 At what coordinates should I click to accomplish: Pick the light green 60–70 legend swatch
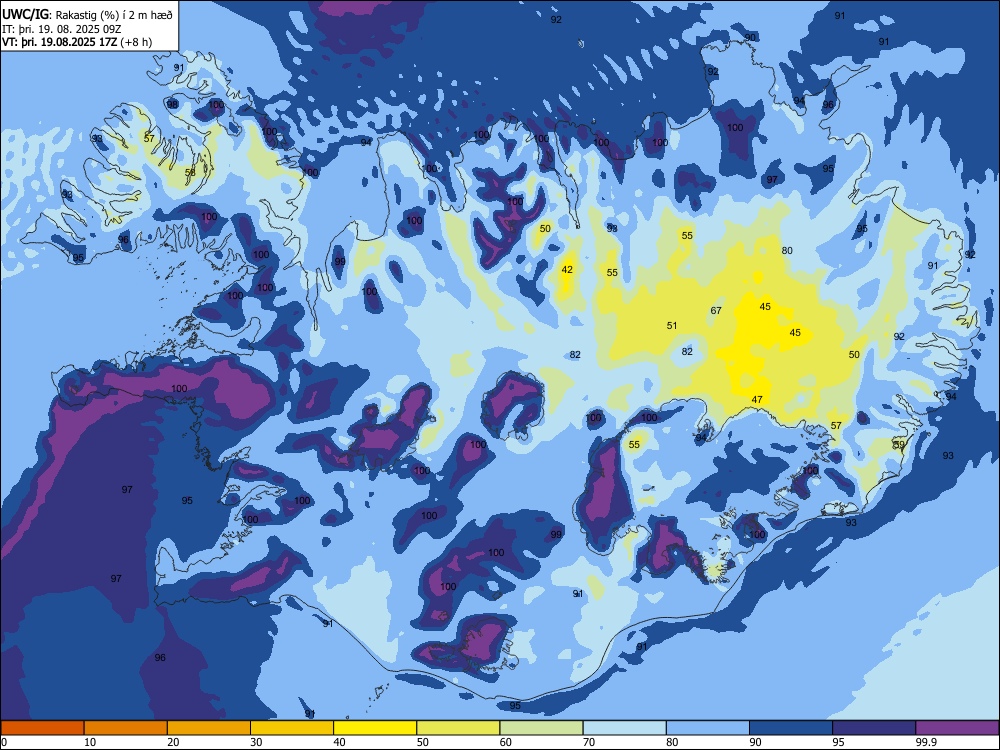[541, 728]
